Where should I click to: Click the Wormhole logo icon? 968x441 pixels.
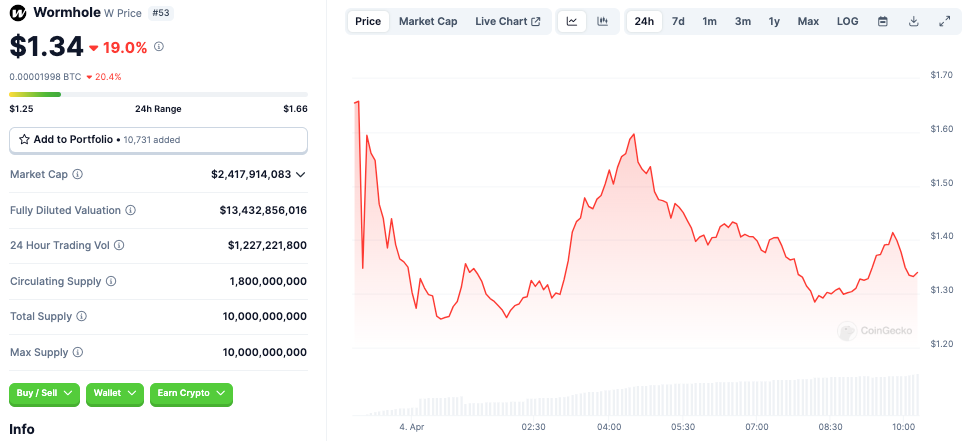pos(19,12)
